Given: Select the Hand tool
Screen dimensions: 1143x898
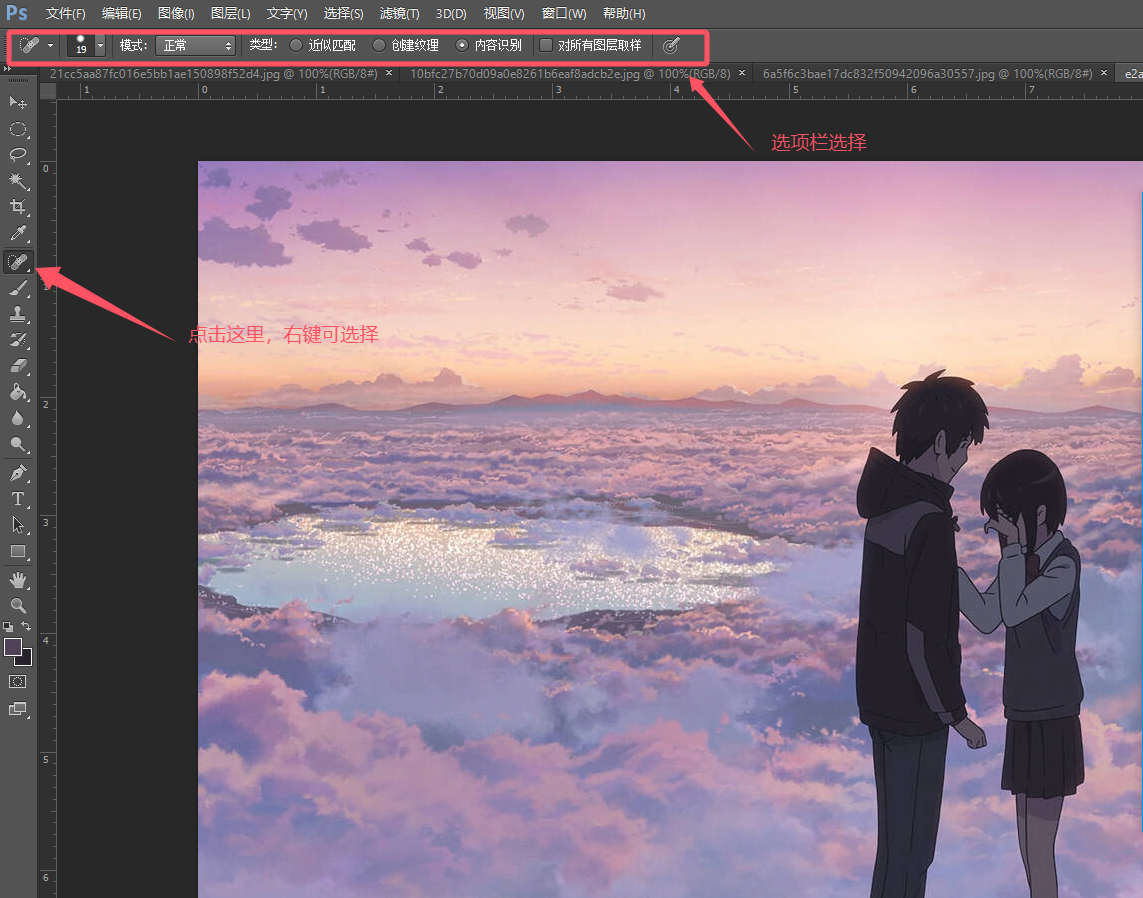Looking at the screenshot, I should click(x=17, y=580).
